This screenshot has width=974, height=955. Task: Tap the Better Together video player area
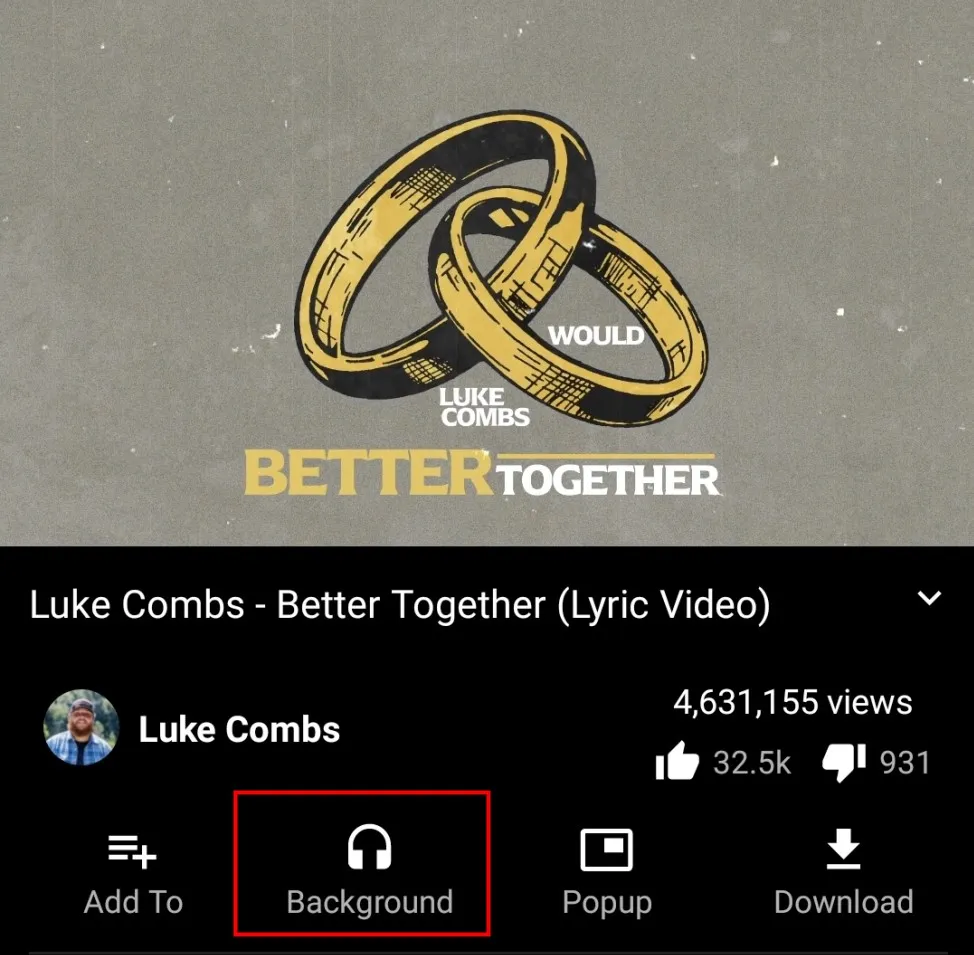point(487,273)
